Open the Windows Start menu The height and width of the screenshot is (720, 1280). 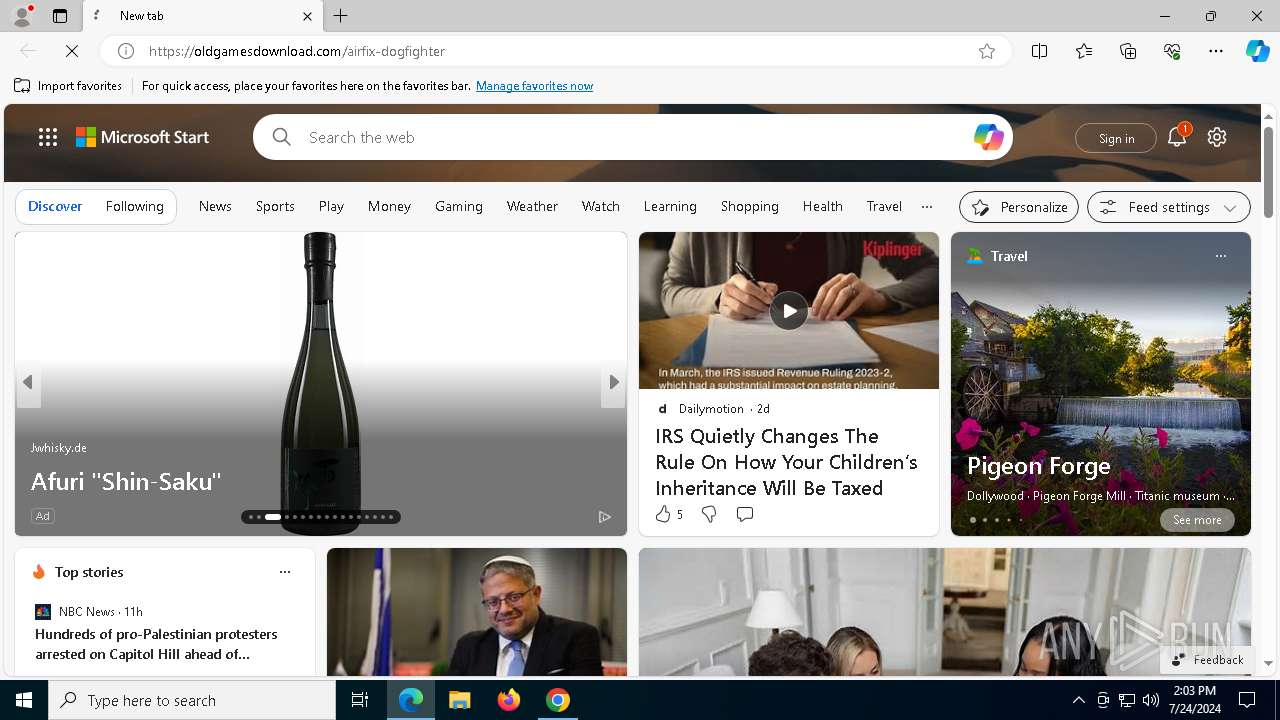pos(24,700)
